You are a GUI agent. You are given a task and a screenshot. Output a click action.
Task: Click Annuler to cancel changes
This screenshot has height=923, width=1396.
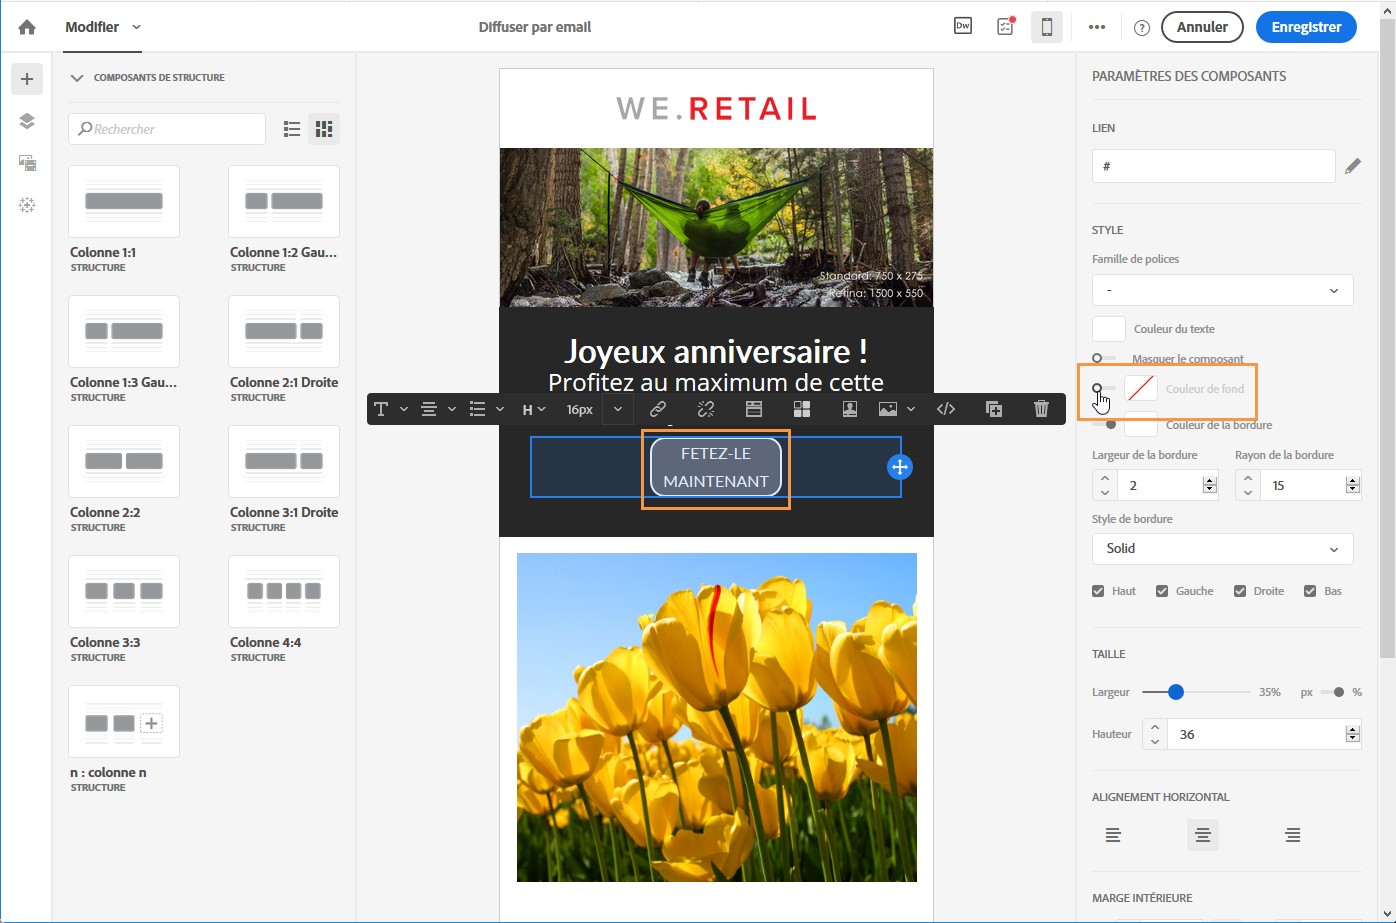pyautogui.click(x=1202, y=27)
